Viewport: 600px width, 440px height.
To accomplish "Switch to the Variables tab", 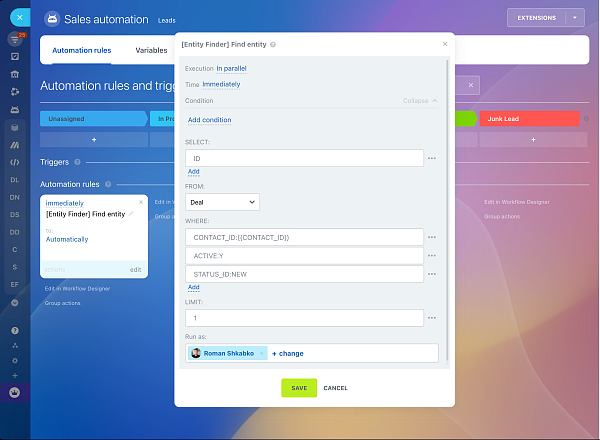I will [x=151, y=50].
